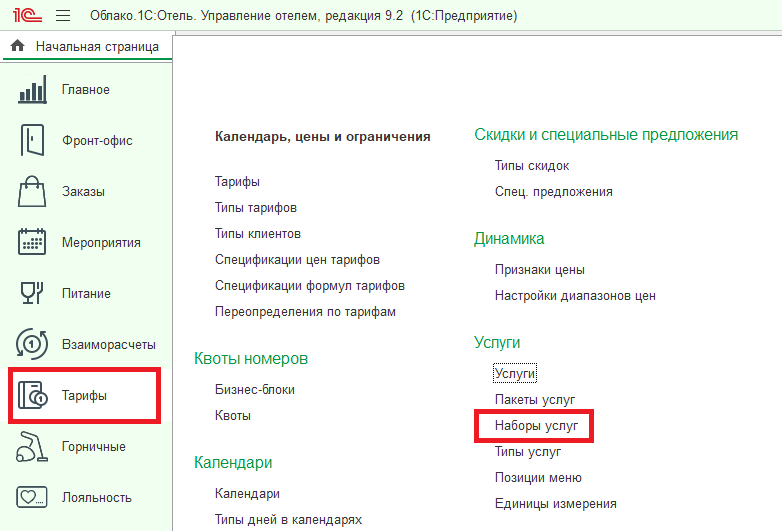Click the Облако.1С:Отель application title text
Viewport: 782px width, 531px height.
pyautogui.click(x=304, y=16)
